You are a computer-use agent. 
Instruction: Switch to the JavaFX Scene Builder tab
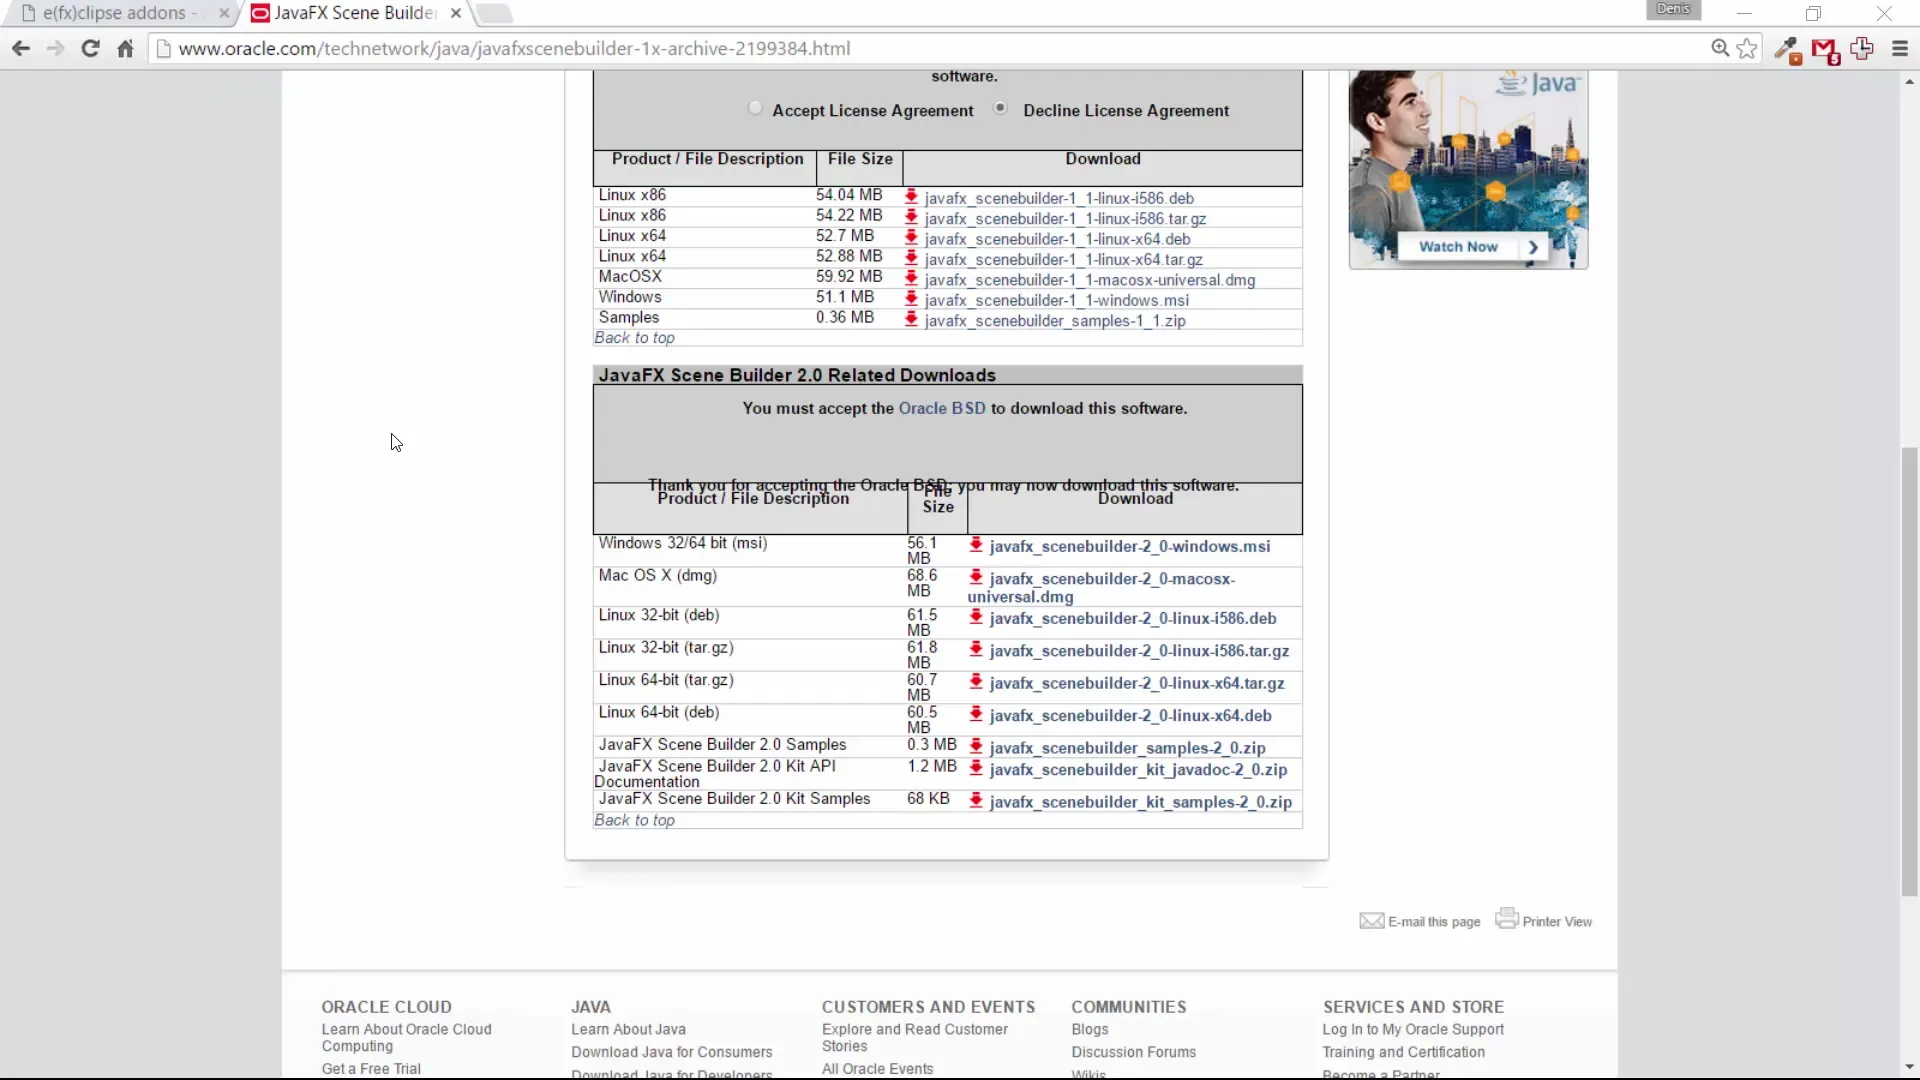click(355, 13)
